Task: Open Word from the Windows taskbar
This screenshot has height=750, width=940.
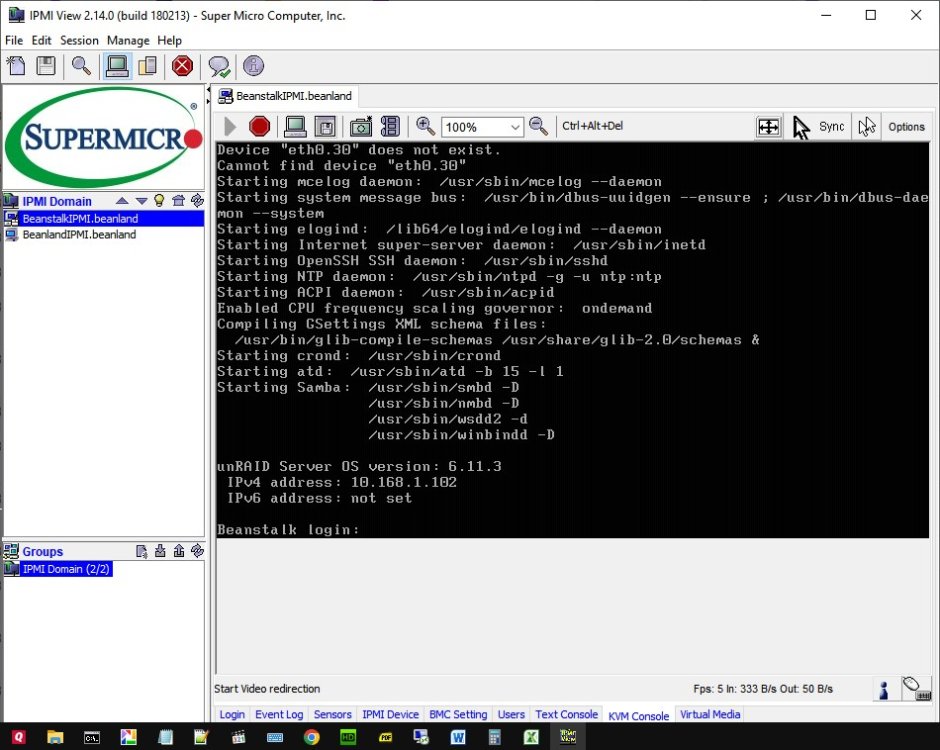Action: (x=458, y=737)
